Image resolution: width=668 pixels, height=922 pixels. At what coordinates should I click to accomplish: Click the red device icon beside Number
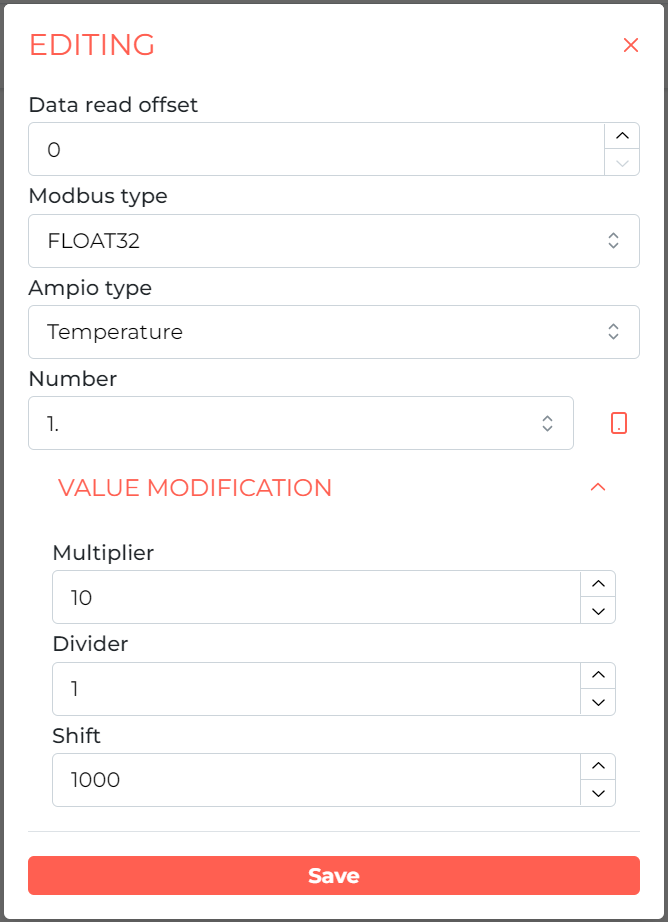pyautogui.click(x=619, y=423)
